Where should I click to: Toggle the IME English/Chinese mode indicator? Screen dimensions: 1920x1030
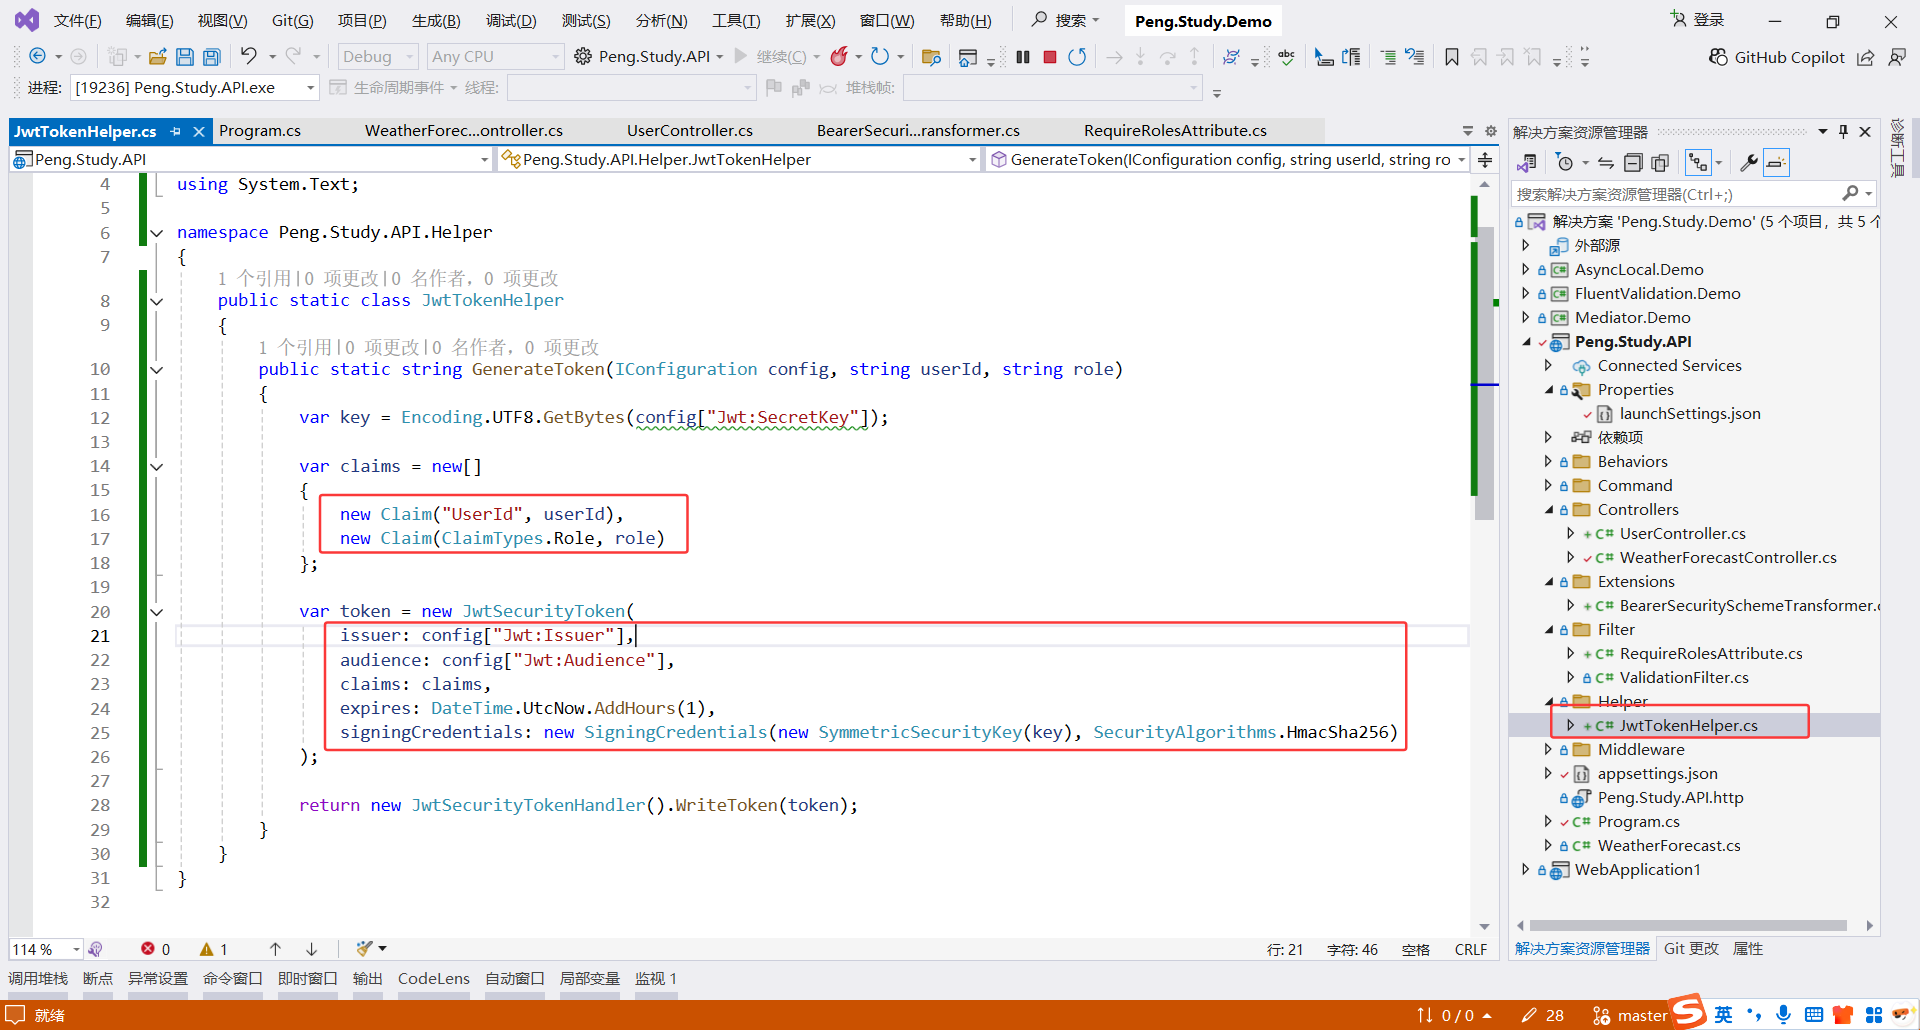[x=1724, y=1015]
